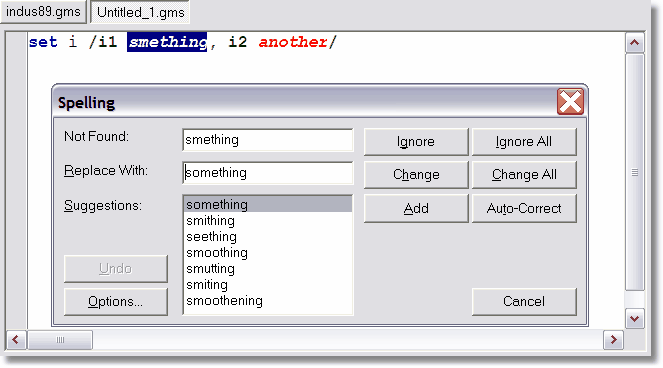Click the Auto-Correct button
Screen dimensions: 663x368
click(x=524, y=209)
